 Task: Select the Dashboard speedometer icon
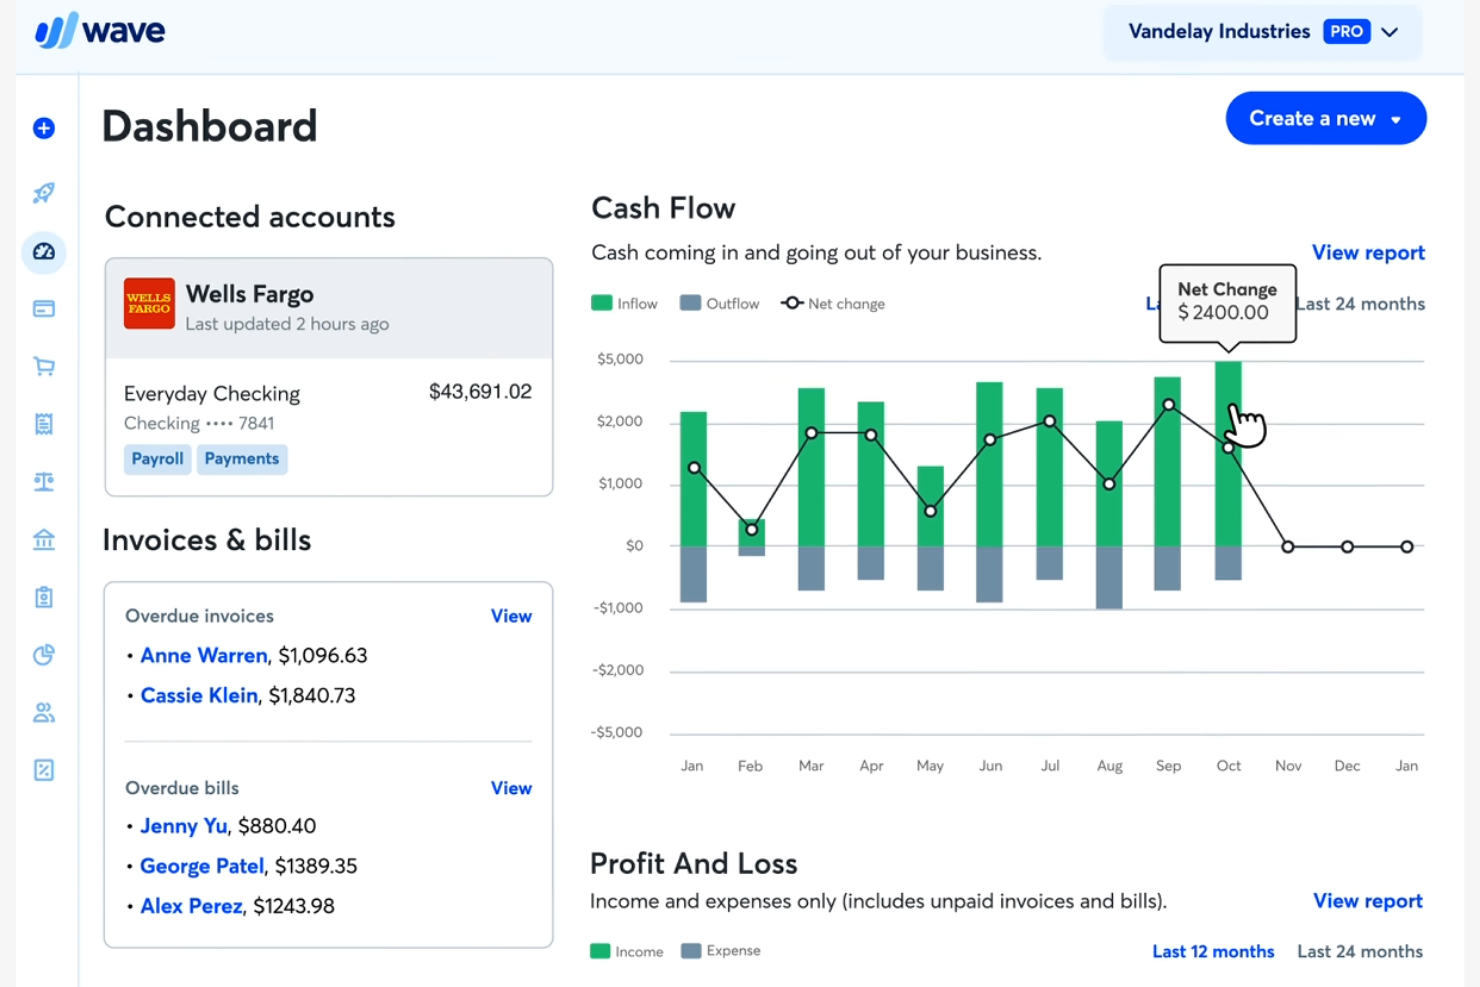click(43, 253)
